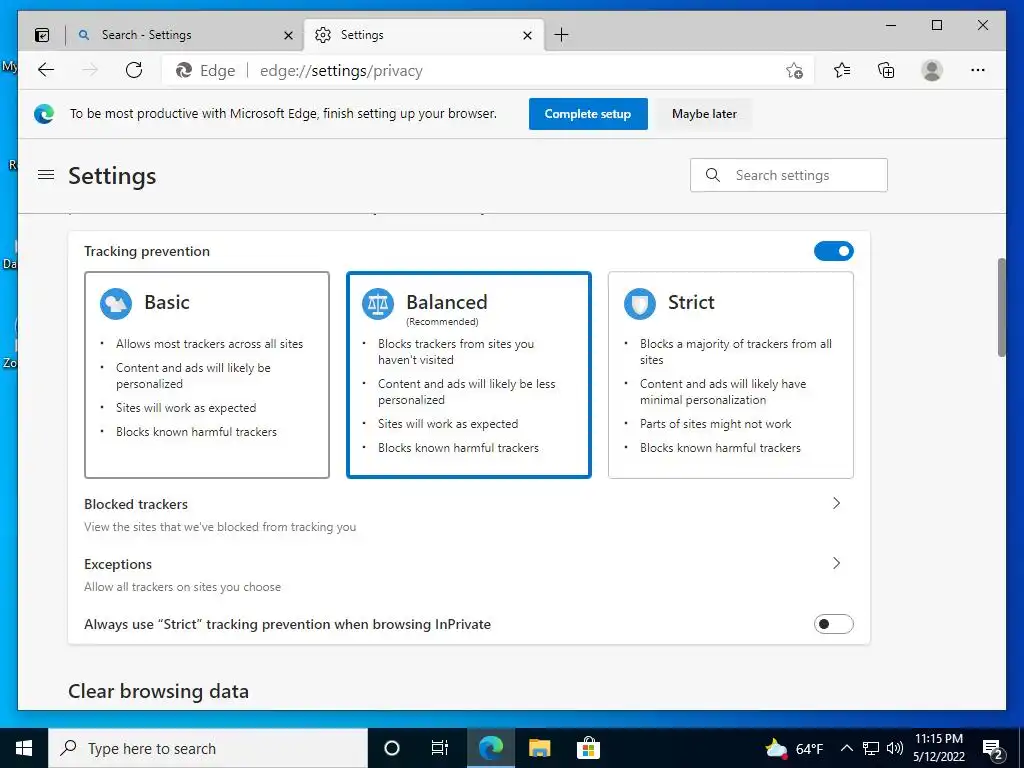Click the Edge icon on the taskbar
1024x768 pixels.
(491, 748)
